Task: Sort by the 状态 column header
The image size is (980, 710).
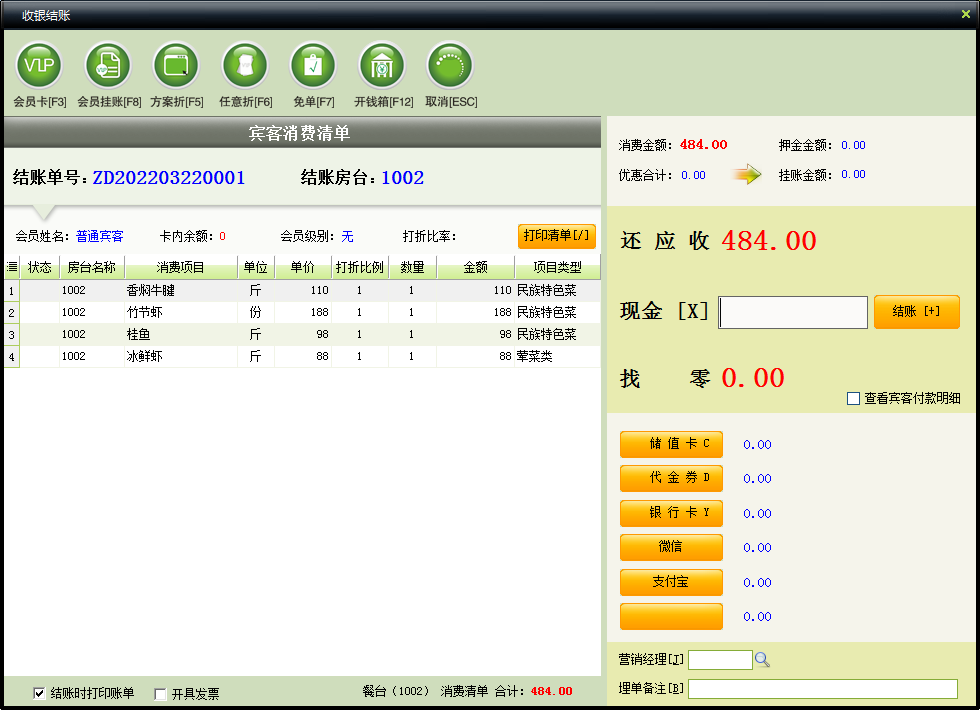Action: 39,268
